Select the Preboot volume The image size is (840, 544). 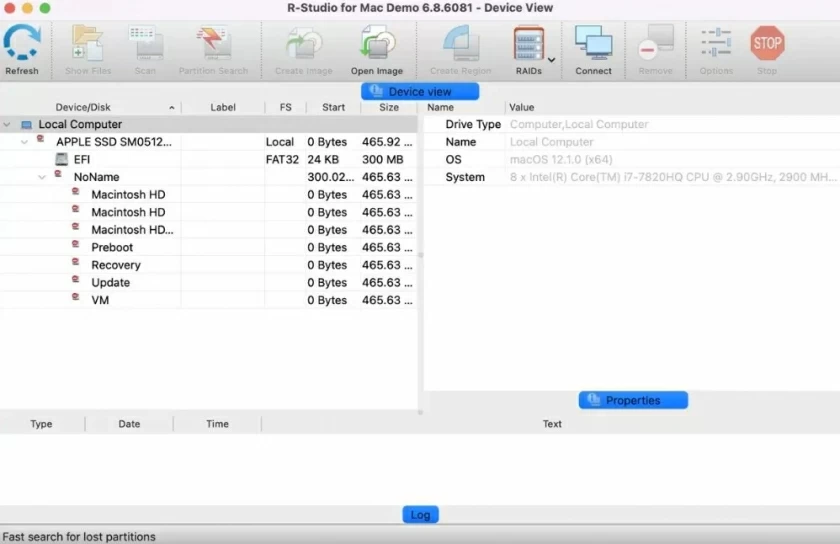click(x=208, y=248)
